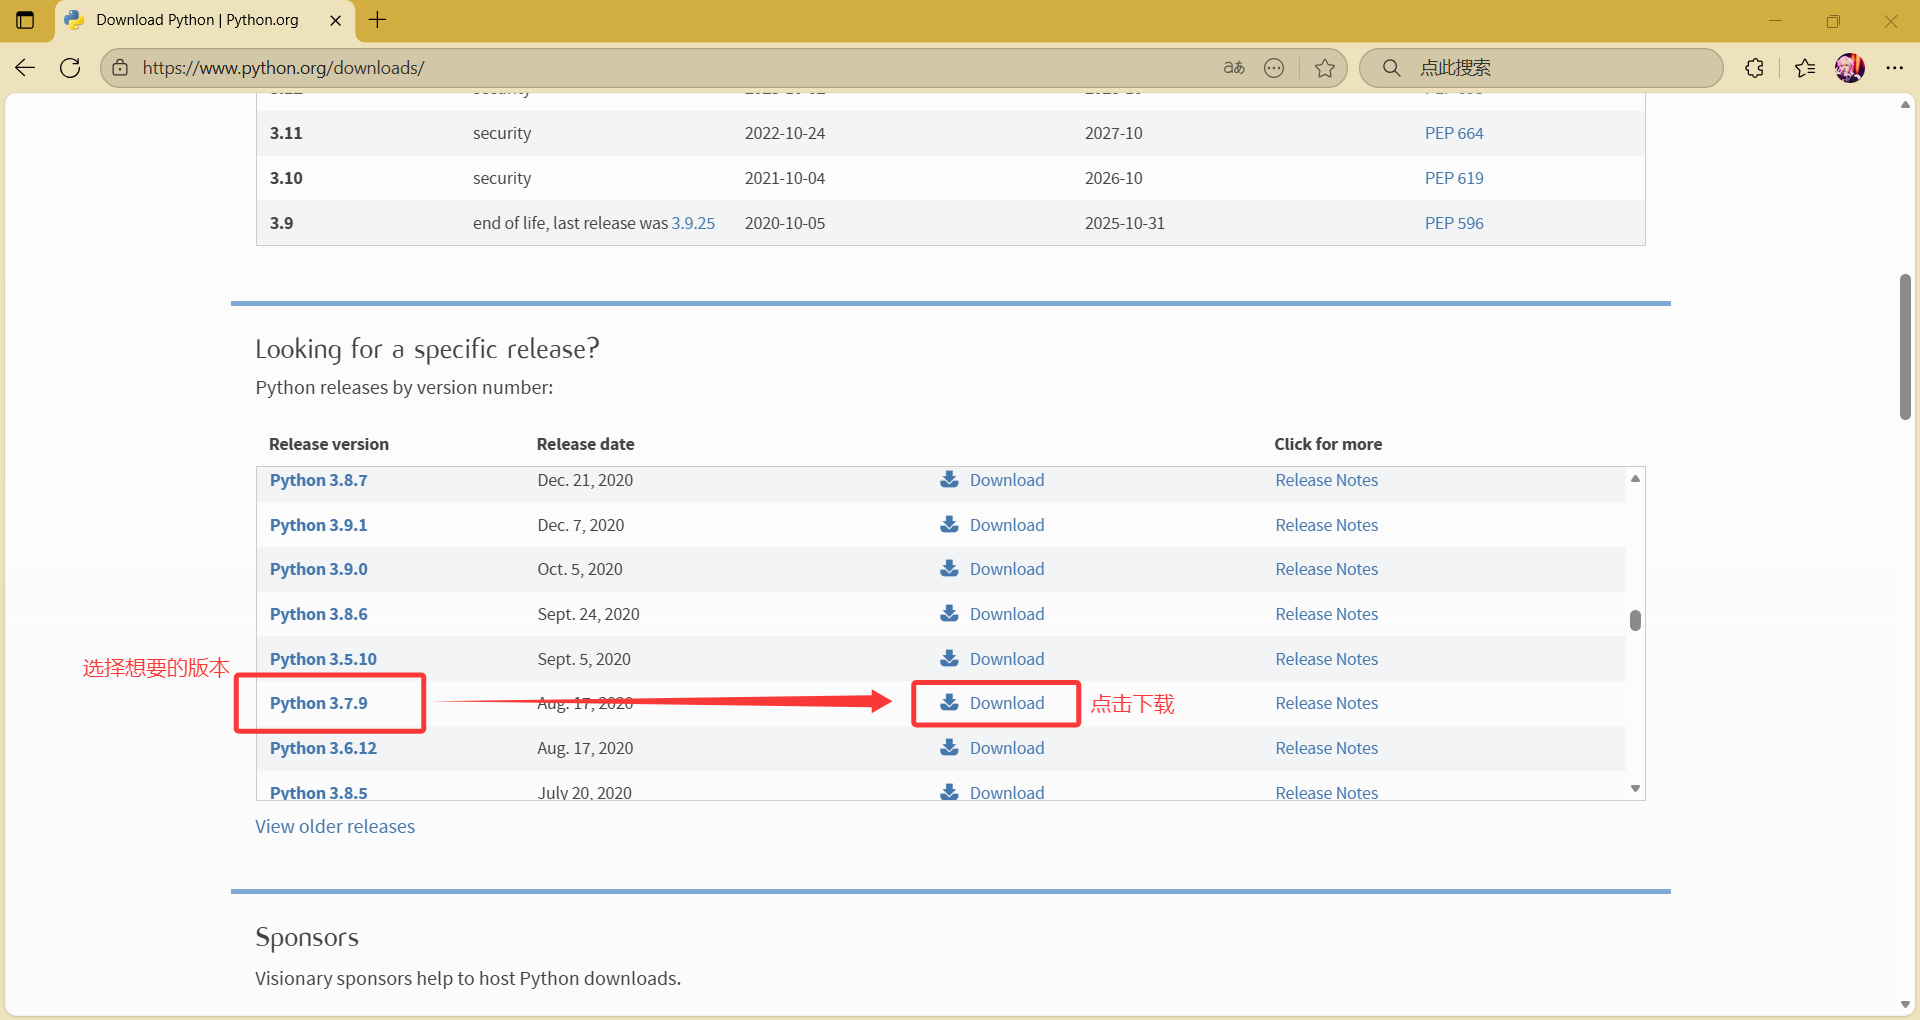Click Download text for Python 3.7.9
Viewport: 1920px width, 1020px height.
coord(1007,703)
